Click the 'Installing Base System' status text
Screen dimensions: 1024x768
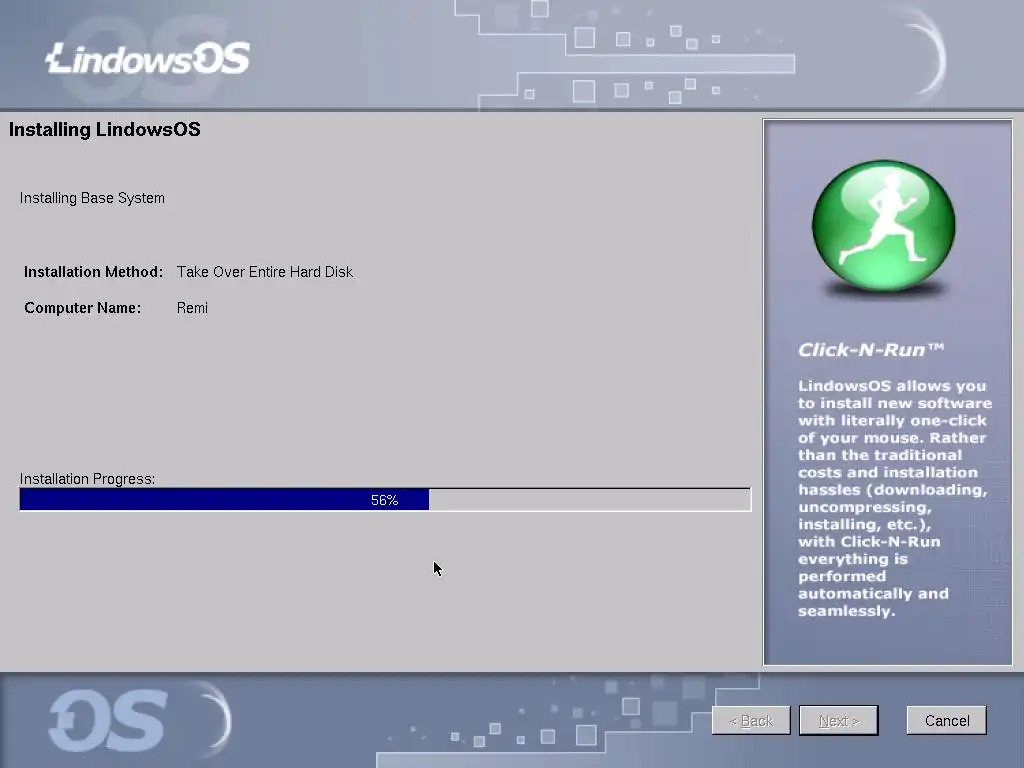click(92, 198)
